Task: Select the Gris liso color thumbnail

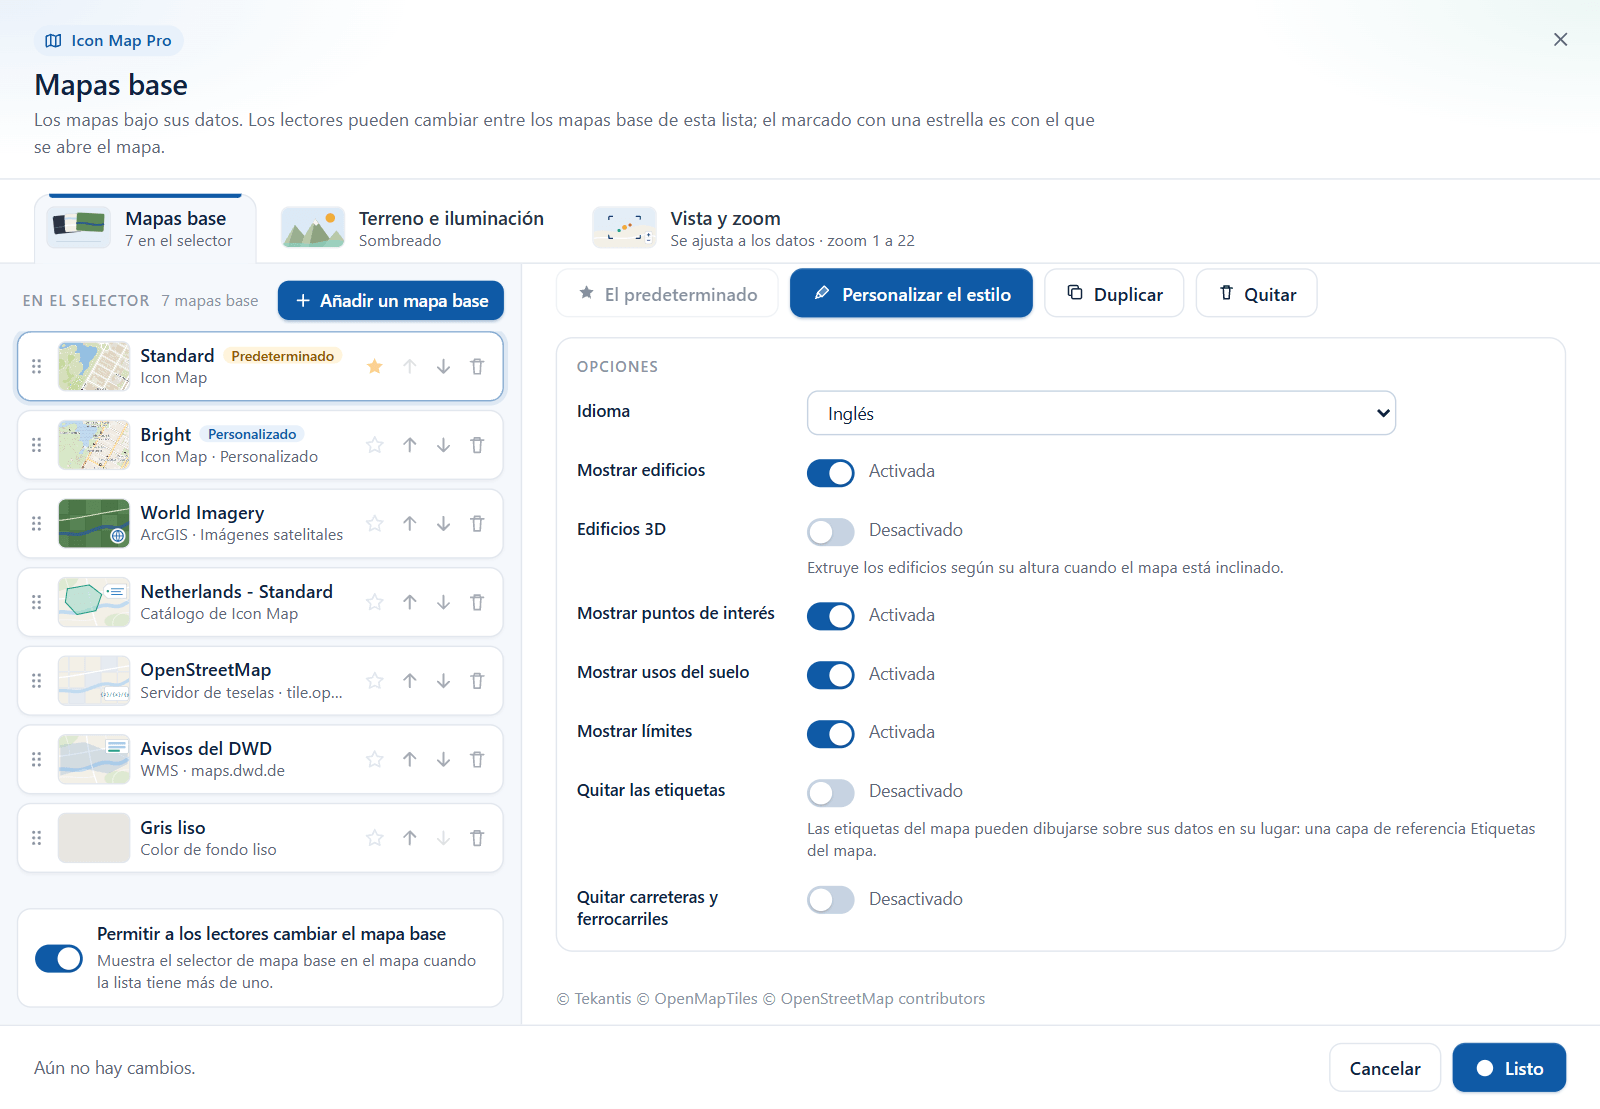Action: pos(94,838)
